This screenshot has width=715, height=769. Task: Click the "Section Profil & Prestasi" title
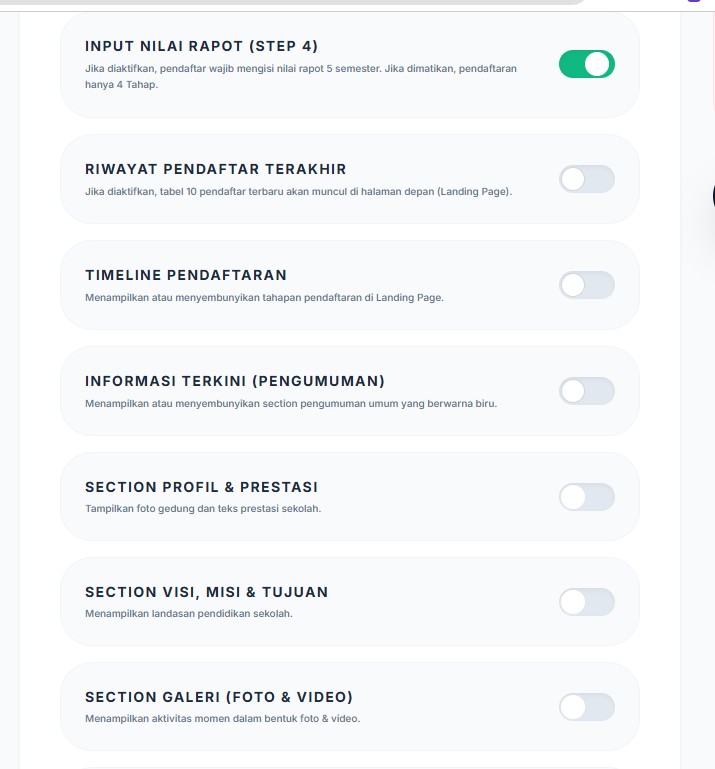coord(201,487)
